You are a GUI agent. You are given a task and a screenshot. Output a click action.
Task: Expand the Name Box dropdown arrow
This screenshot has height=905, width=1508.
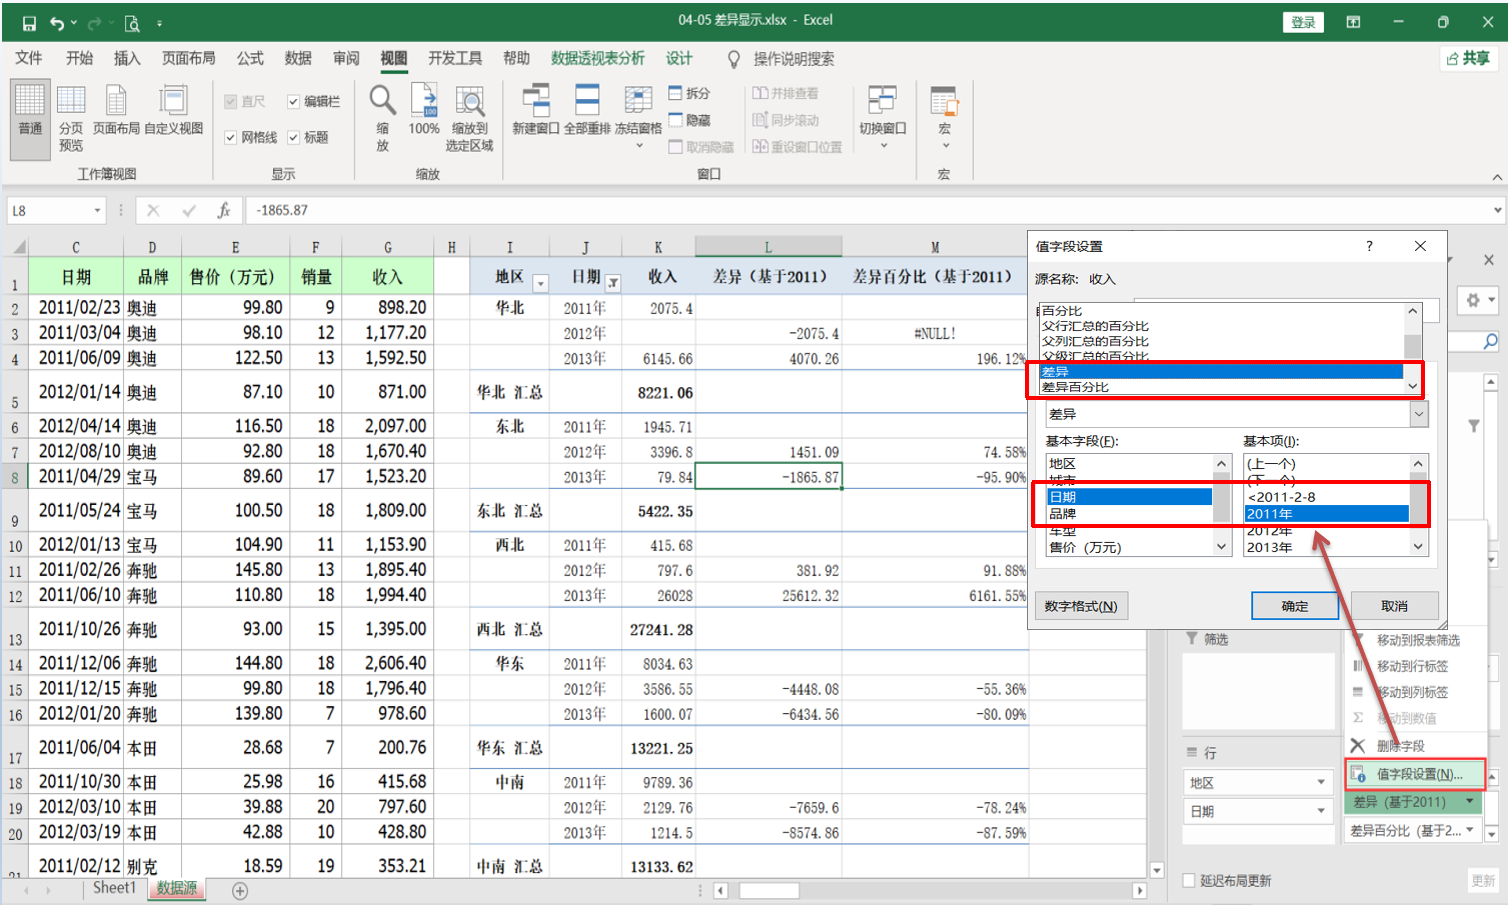(x=97, y=211)
